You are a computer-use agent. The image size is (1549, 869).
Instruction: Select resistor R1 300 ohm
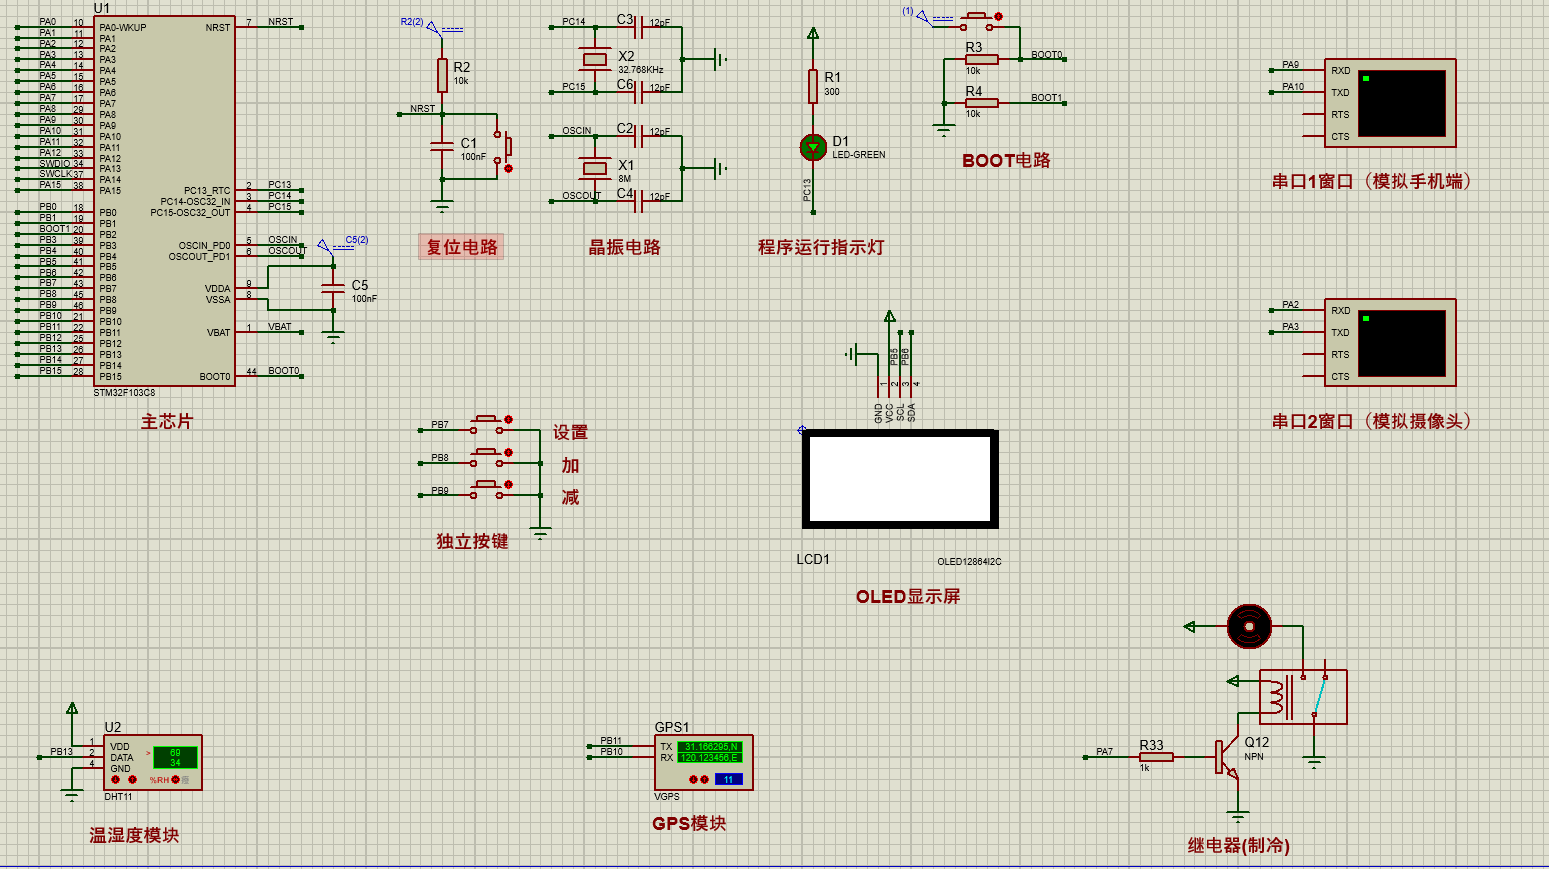tap(813, 86)
